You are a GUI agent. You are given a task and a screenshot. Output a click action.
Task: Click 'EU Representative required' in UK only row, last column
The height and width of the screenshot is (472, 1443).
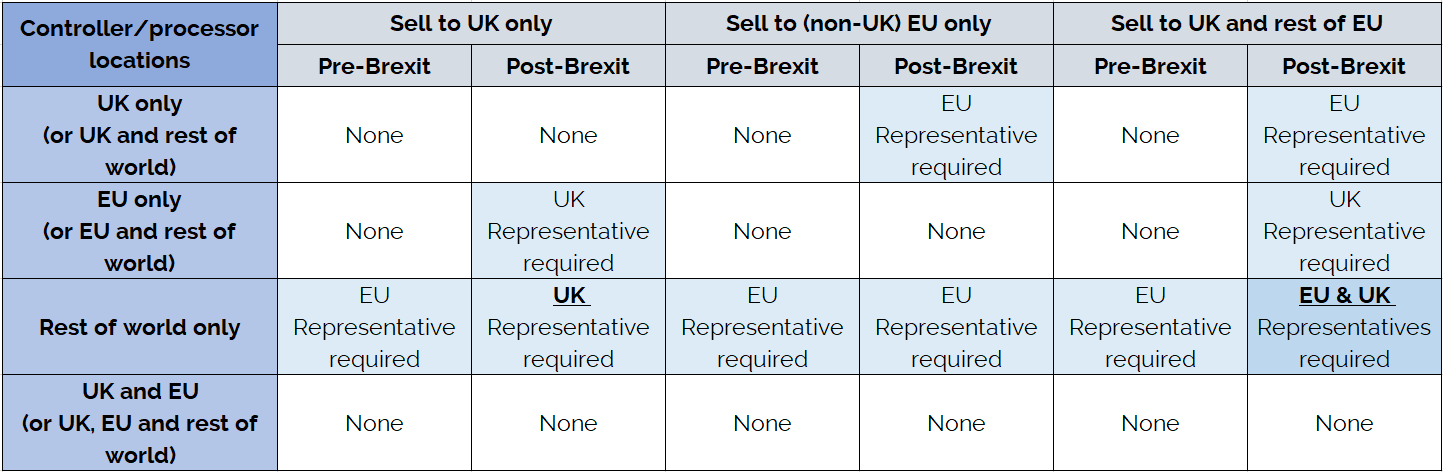[1344, 135]
